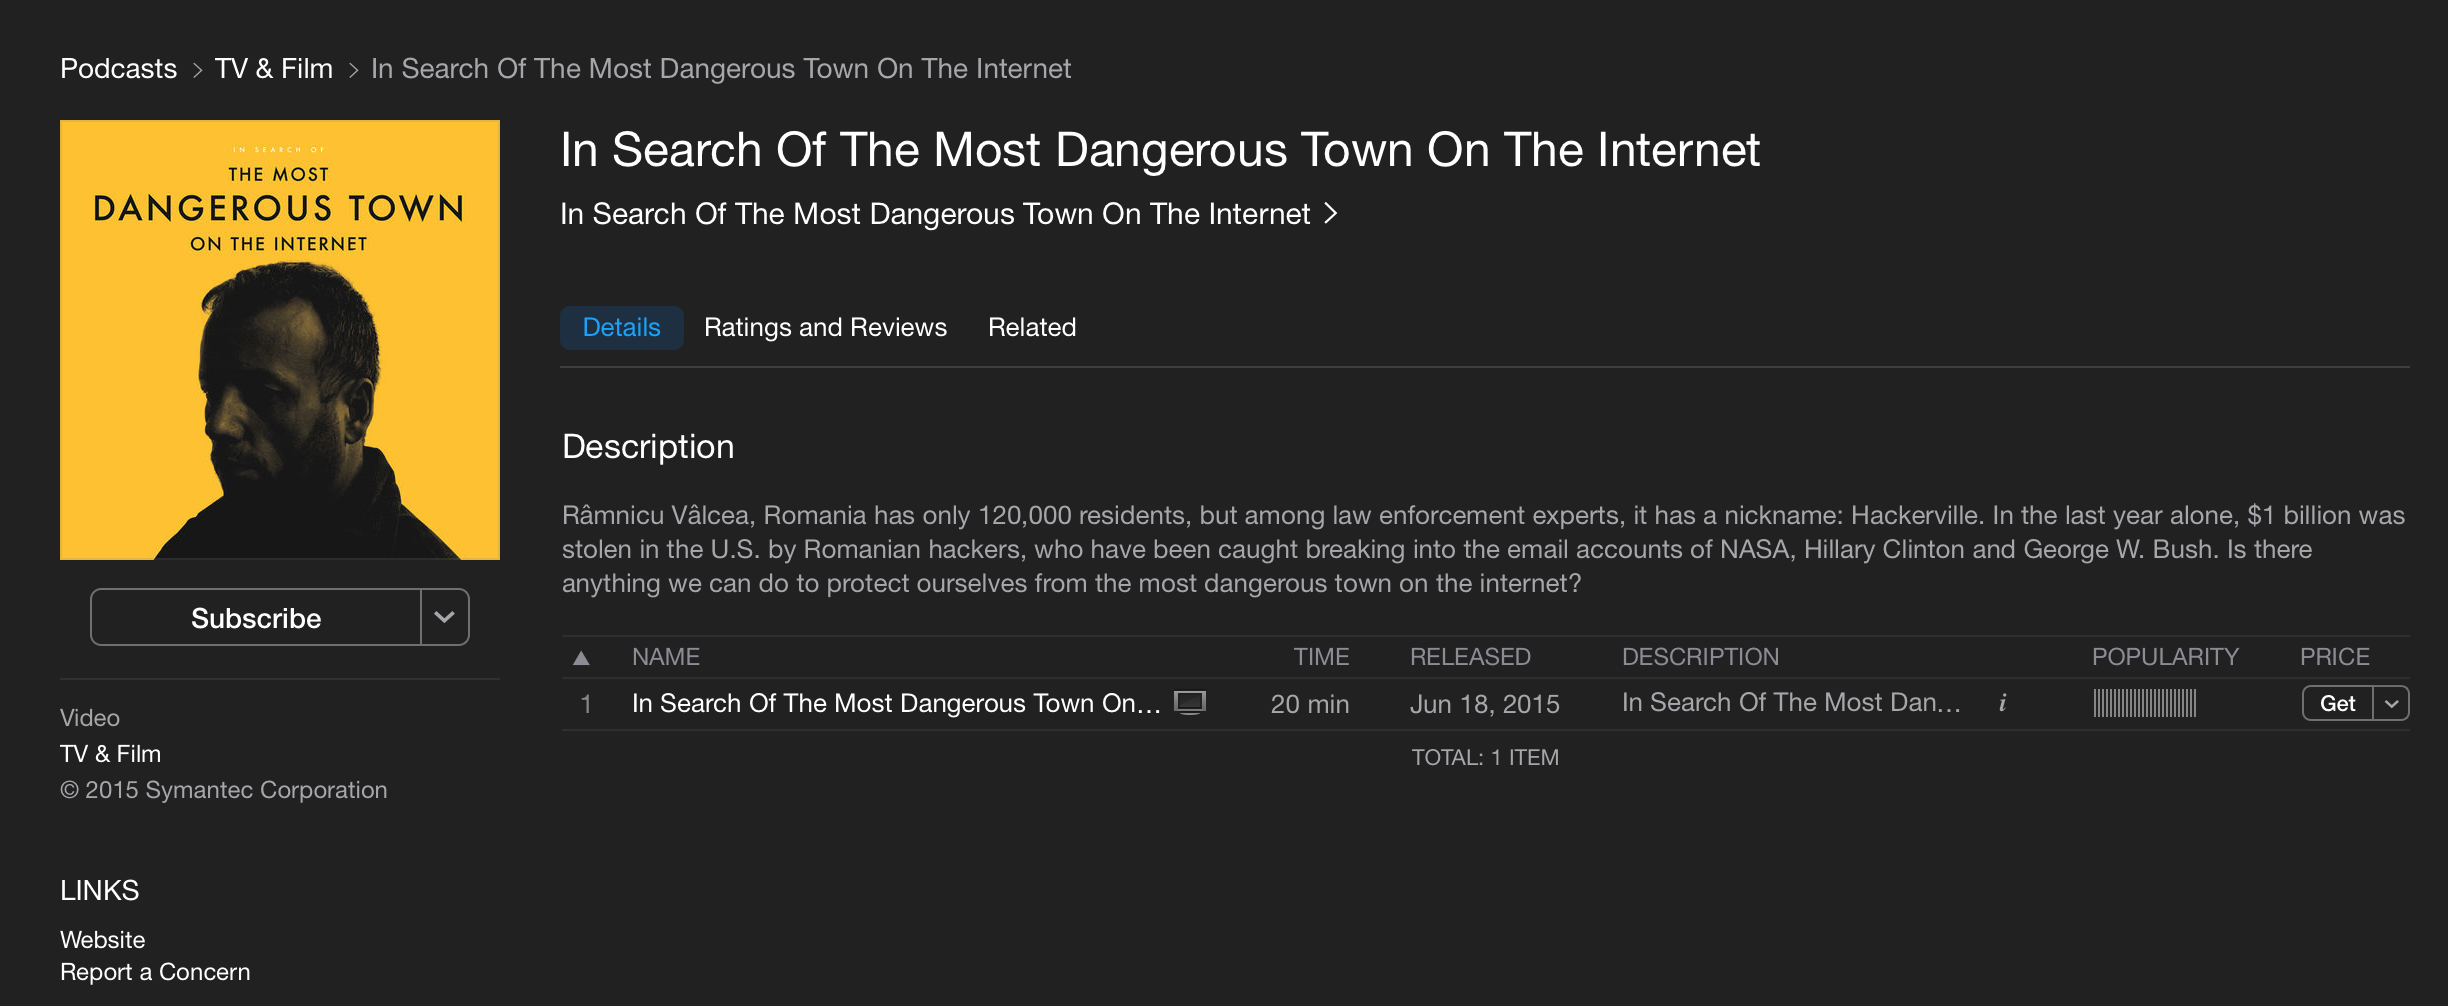The height and width of the screenshot is (1006, 2448).
Task: Click the chevron after the podcast title
Action: tap(1332, 213)
